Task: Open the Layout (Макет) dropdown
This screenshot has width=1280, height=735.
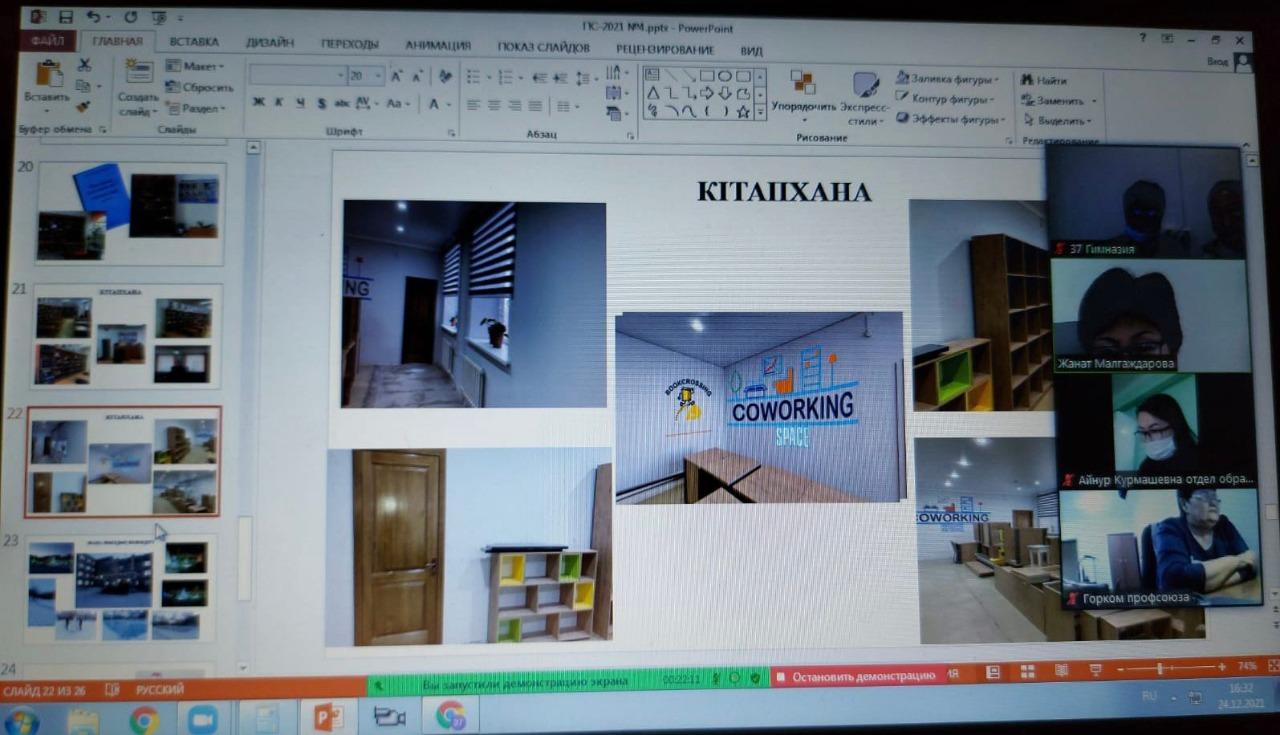Action: (196, 66)
